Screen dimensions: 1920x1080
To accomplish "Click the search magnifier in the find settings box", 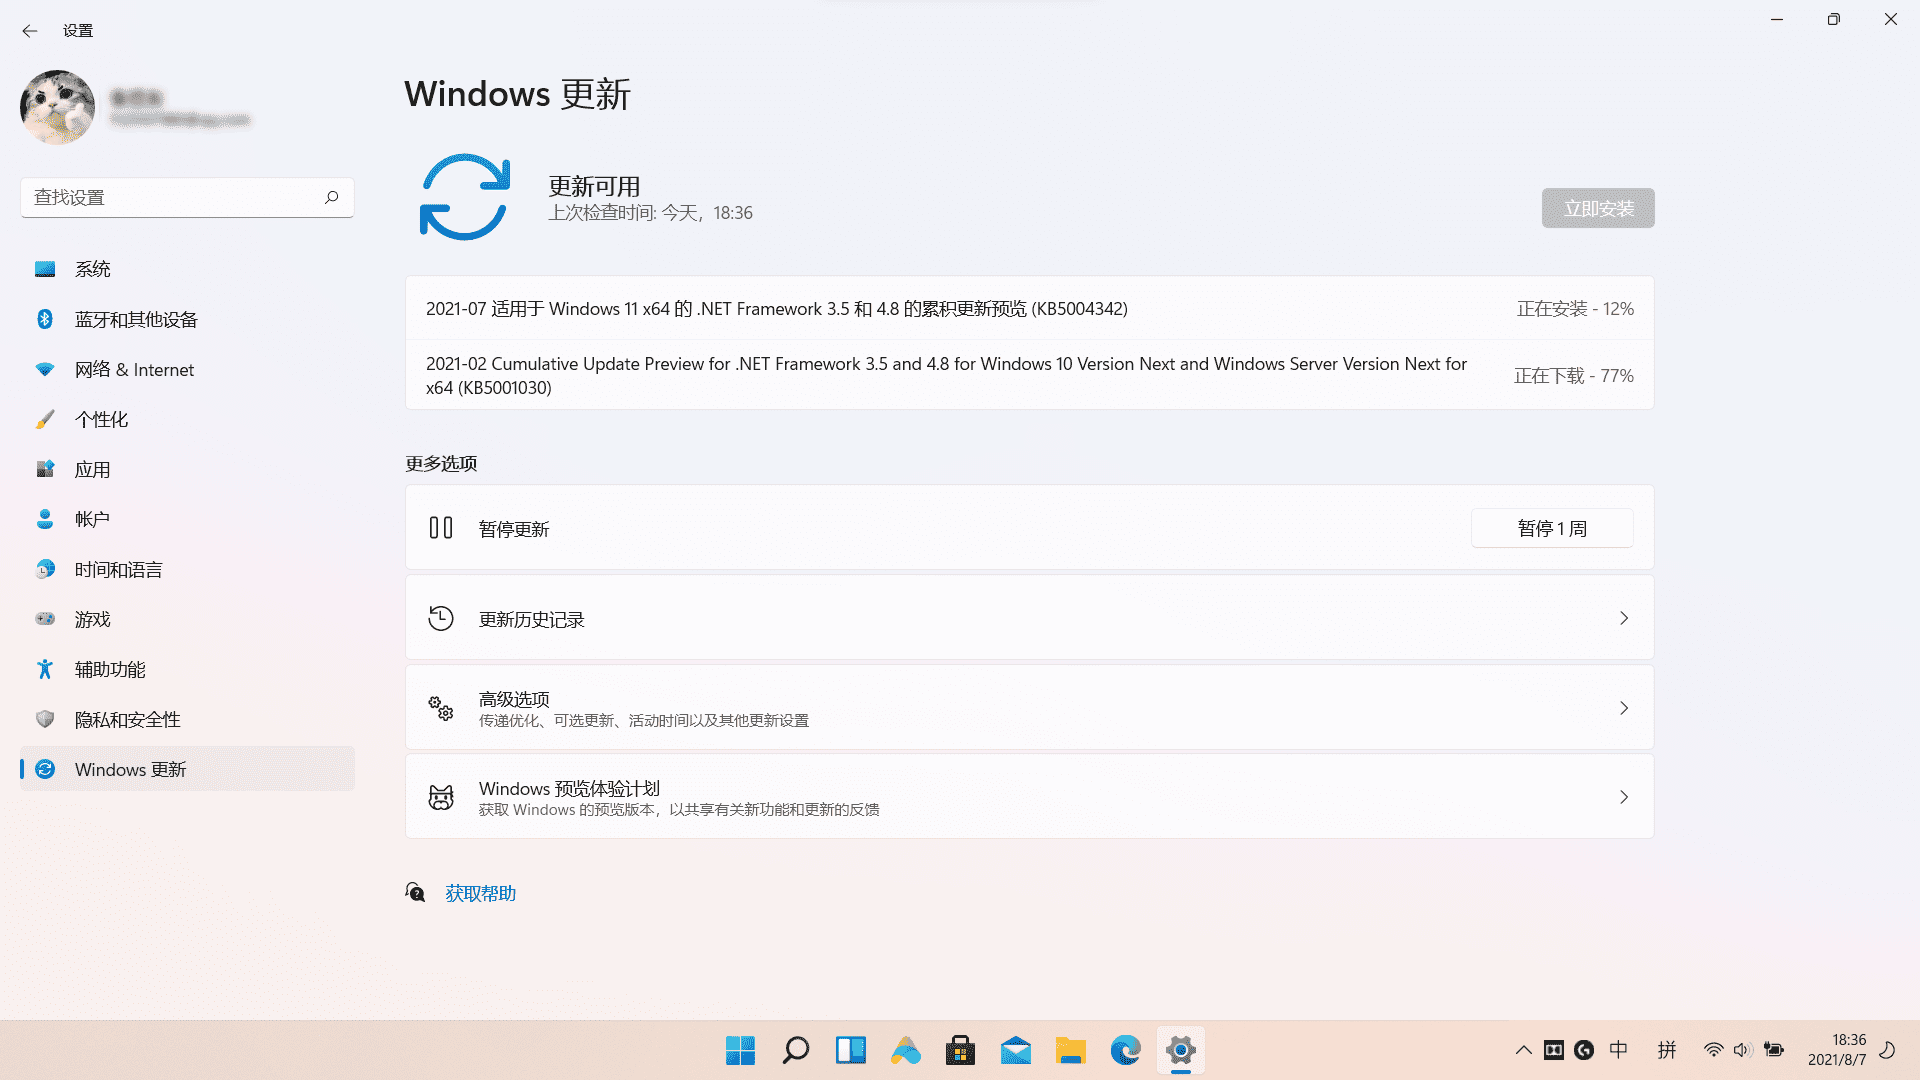I will 331,197.
